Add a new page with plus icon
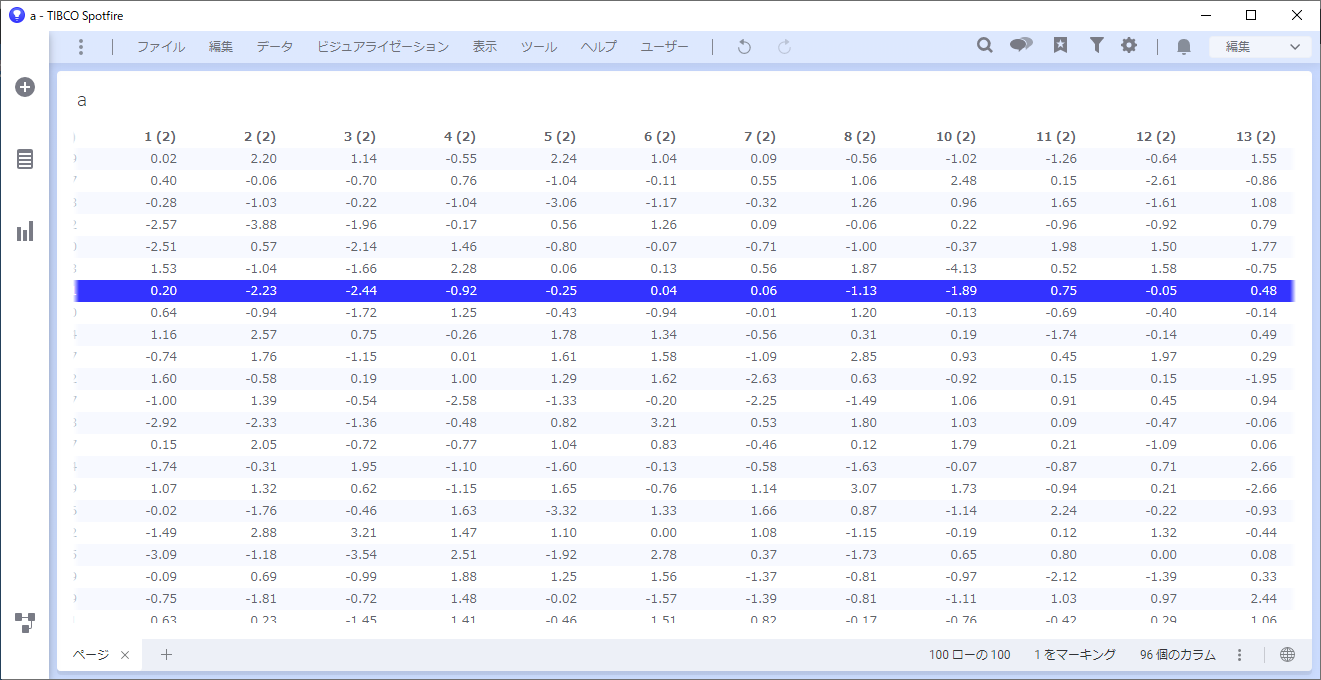Viewport: 1321px width, 680px height. [x=167, y=655]
